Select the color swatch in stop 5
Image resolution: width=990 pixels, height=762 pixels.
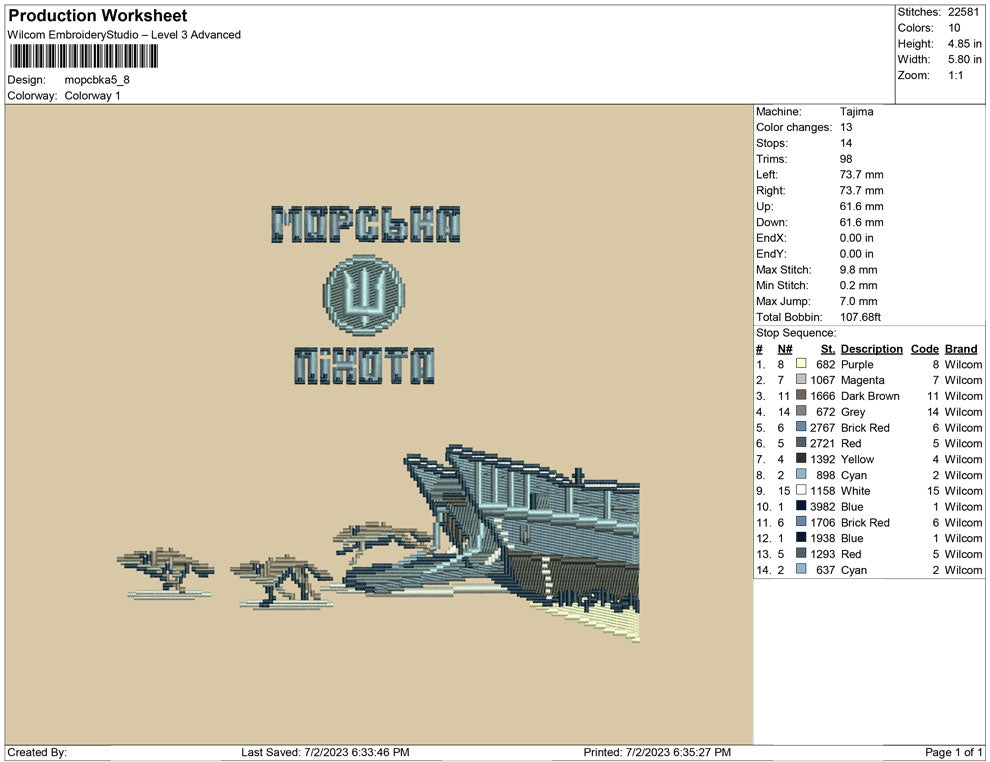click(801, 427)
